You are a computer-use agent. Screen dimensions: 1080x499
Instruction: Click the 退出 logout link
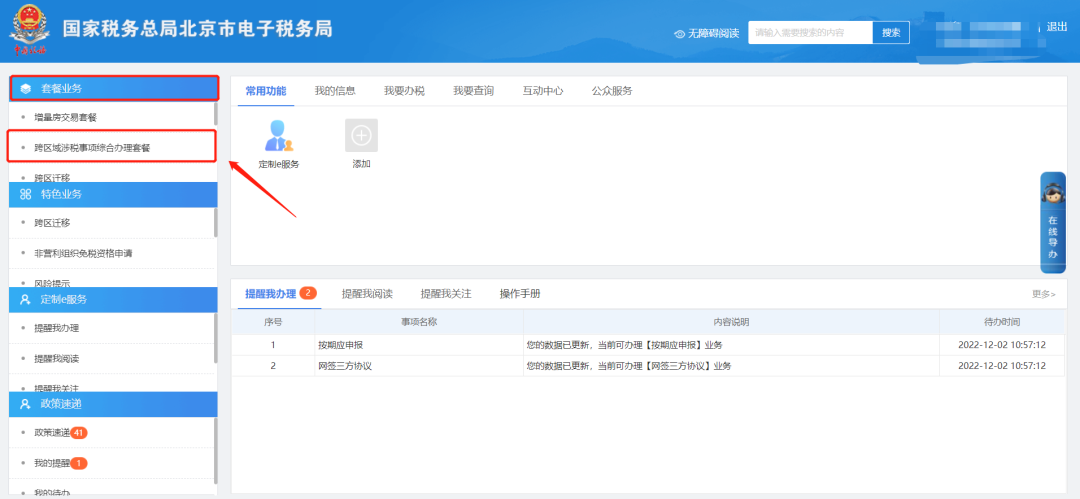(1056, 27)
